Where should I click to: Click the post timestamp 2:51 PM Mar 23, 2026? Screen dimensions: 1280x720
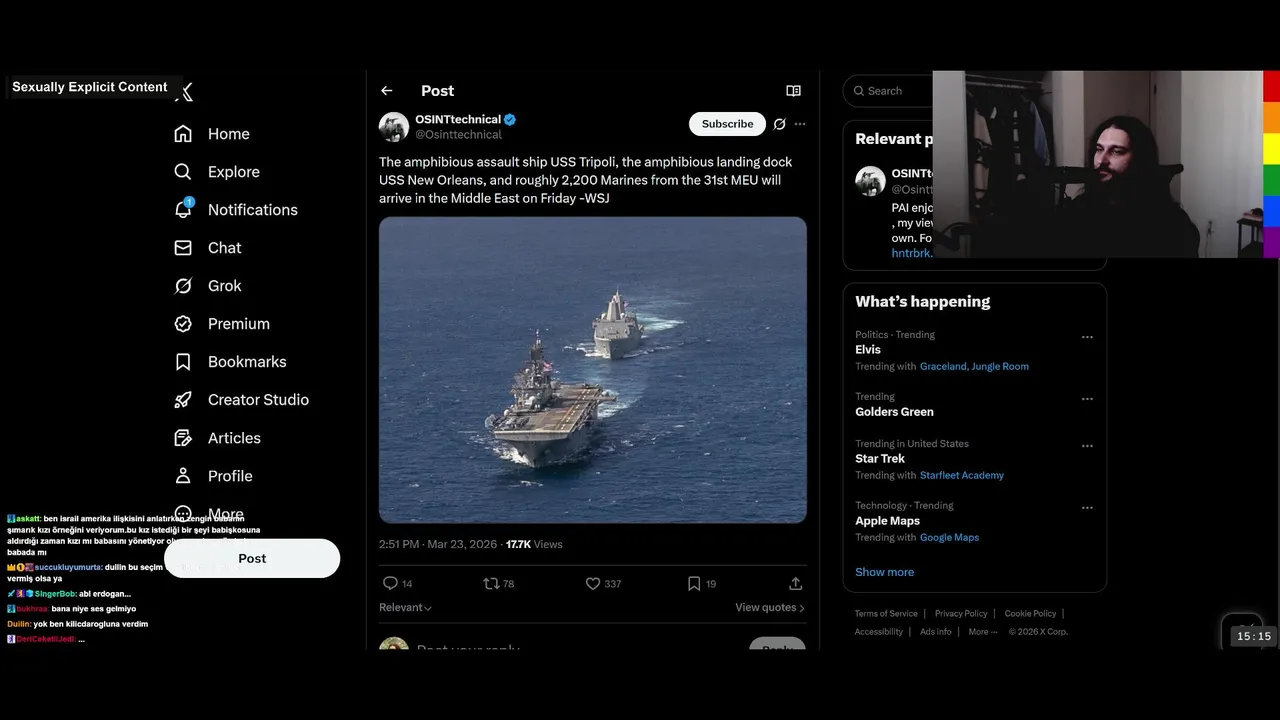pos(438,544)
